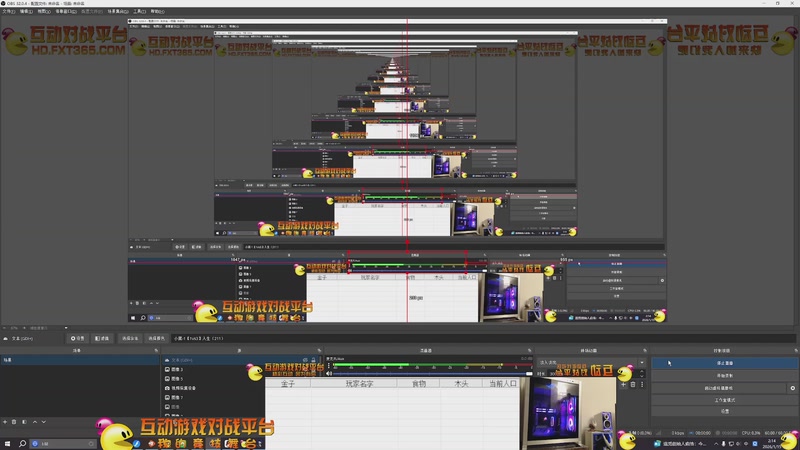Viewport: 800px width, 450px height.
Task: Move the selected scene up
Action: pyautogui.click(x=35, y=422)
